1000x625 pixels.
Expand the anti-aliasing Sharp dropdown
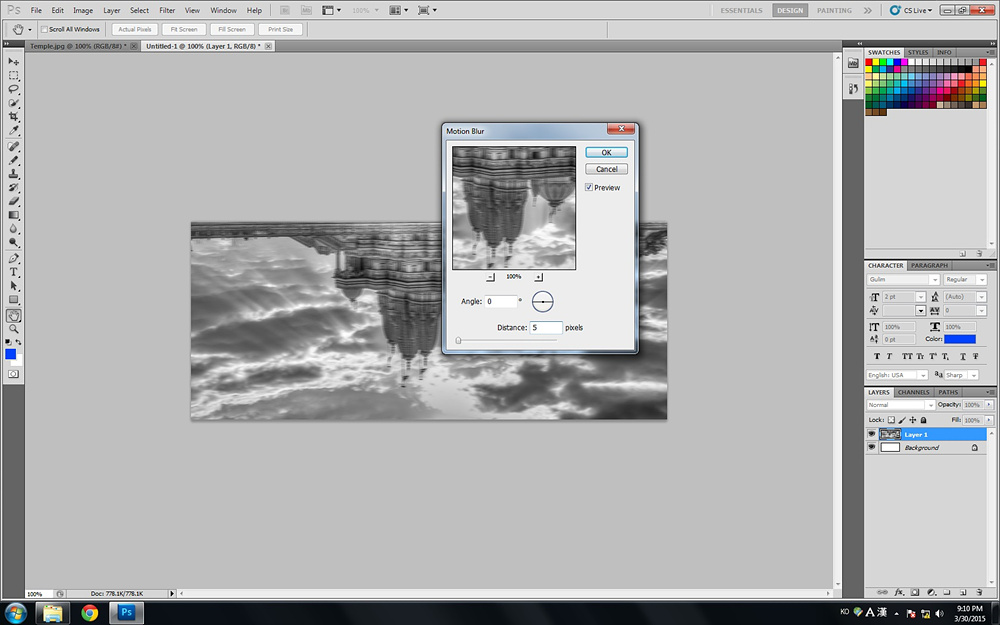[x=967, y=375]
